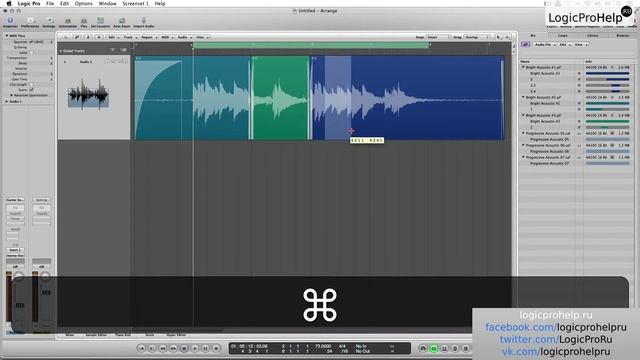Image resolution: width=640 pixels, height=360 pixels.
Task: Open the Arrange local Region menu
Action: pos(149,37)
